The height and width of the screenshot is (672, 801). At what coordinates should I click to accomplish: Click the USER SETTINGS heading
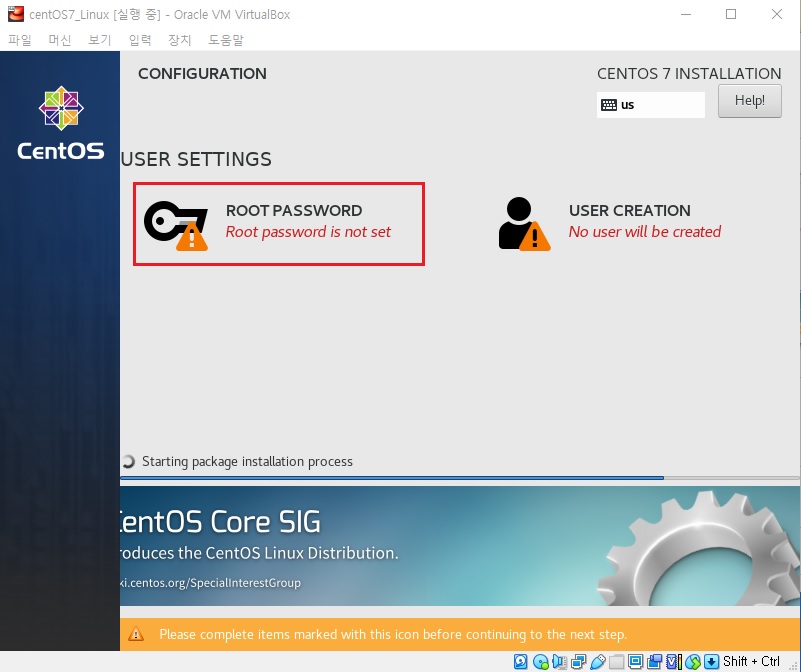pos(197,159)
